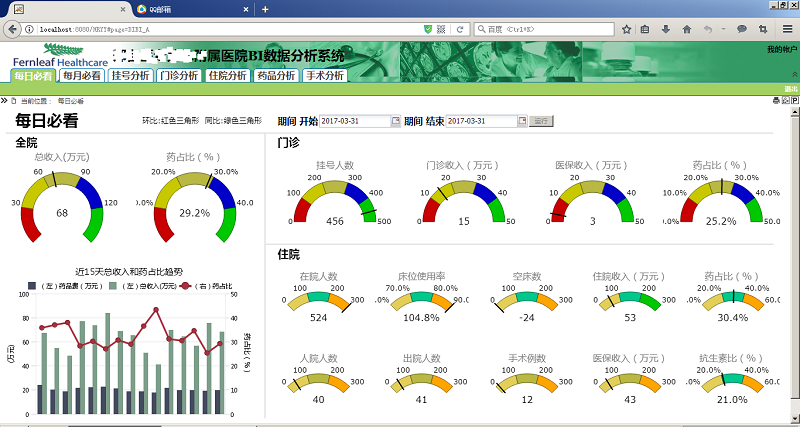
Task: Open the hamburger menu in browser toolbar
Action: (786, 30)
